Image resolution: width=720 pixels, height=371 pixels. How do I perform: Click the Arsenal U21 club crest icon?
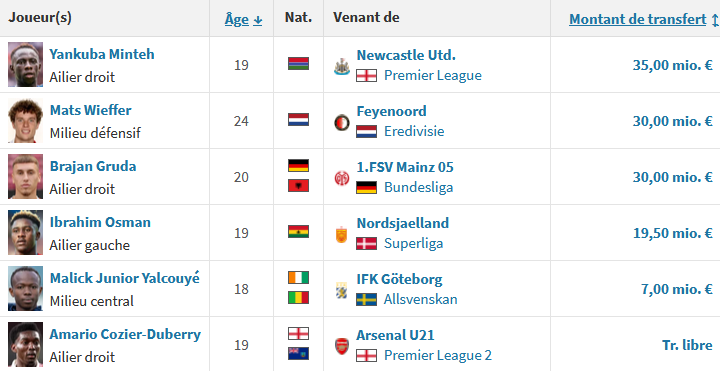[x=342, y=346]
